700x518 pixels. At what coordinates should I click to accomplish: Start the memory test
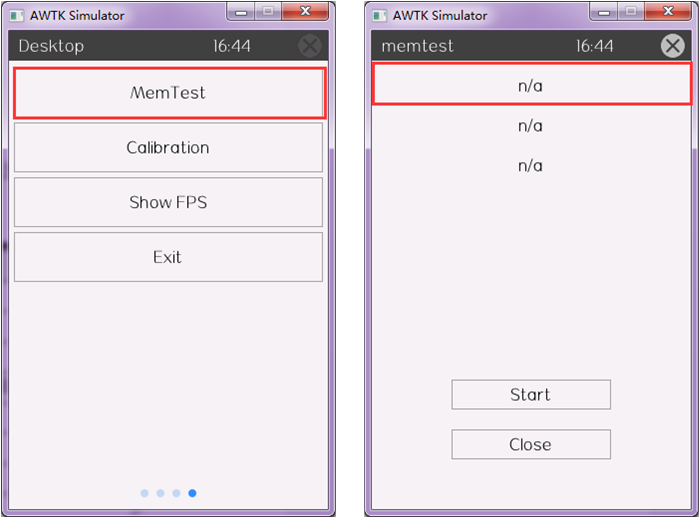(x=531, y=394)
